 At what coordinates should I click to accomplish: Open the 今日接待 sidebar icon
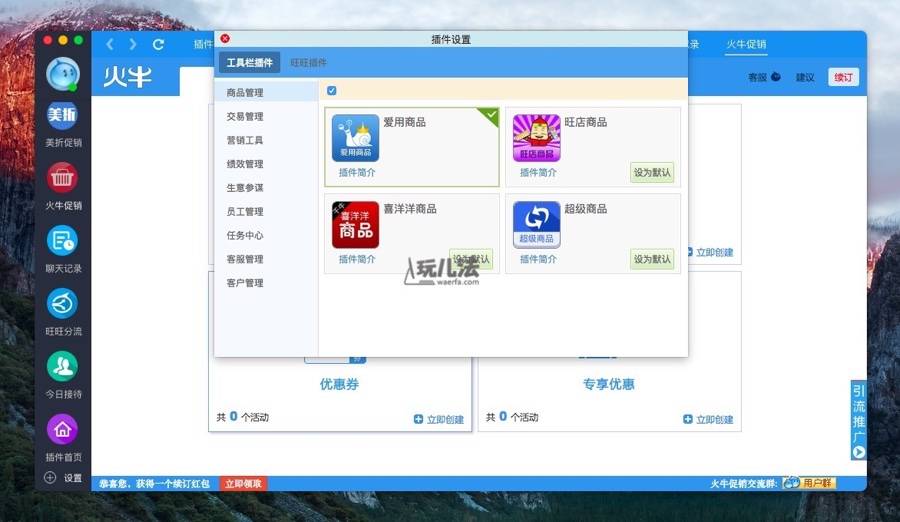(x=63, y=366)
